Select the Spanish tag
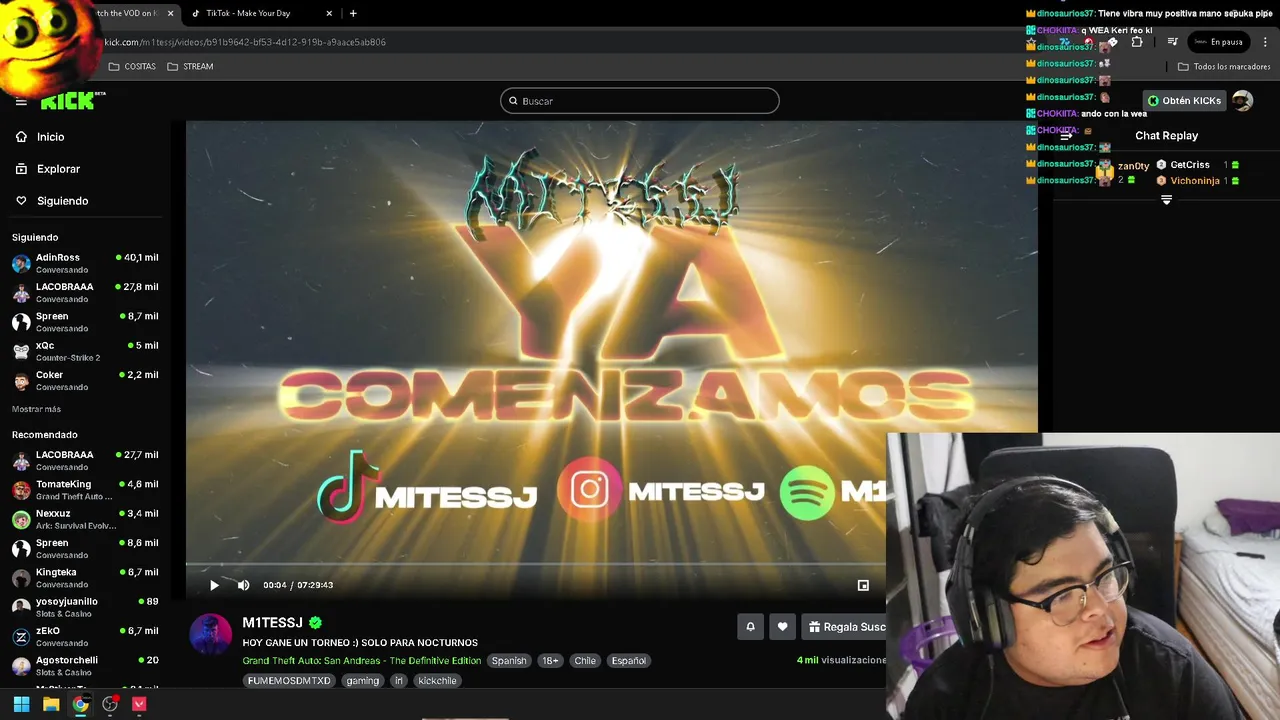 click(x=509, y=661)
